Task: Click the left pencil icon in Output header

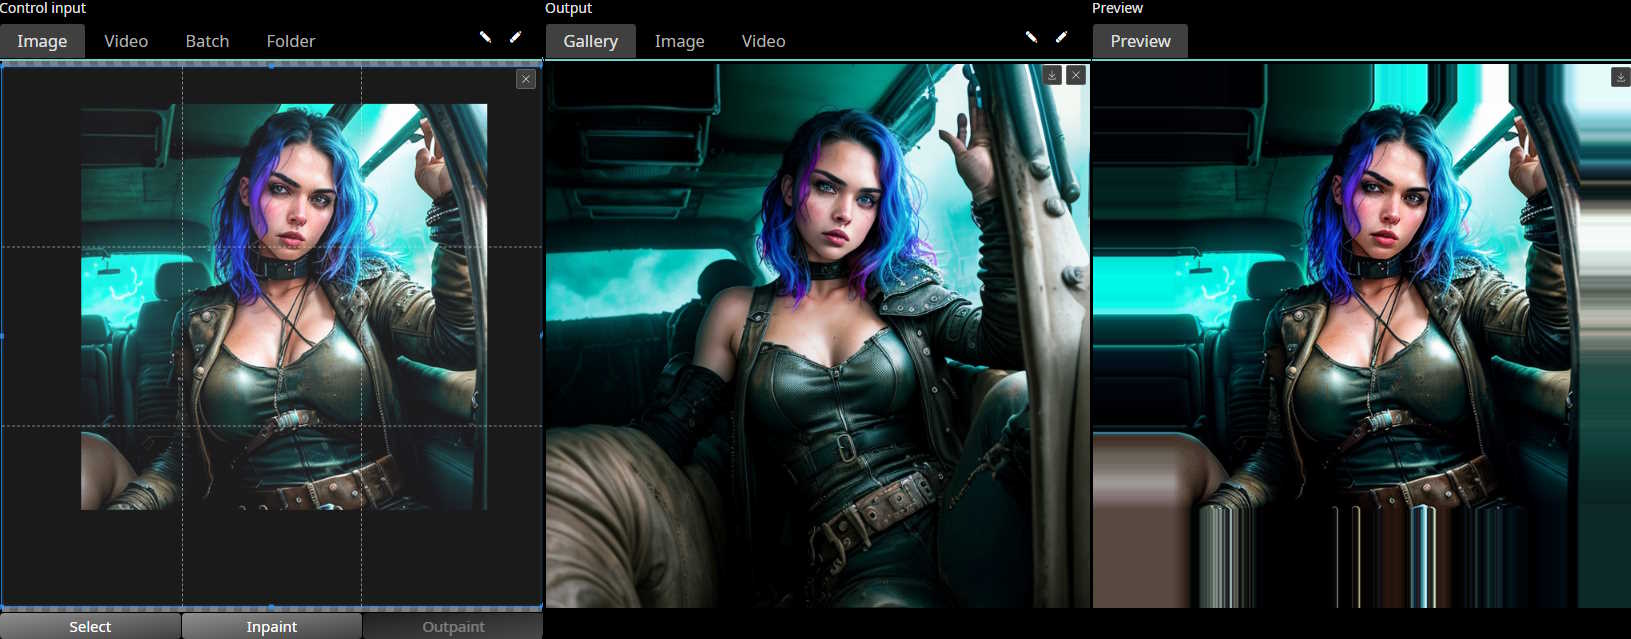Action: pyautogui.click(x=1031, y=37)
